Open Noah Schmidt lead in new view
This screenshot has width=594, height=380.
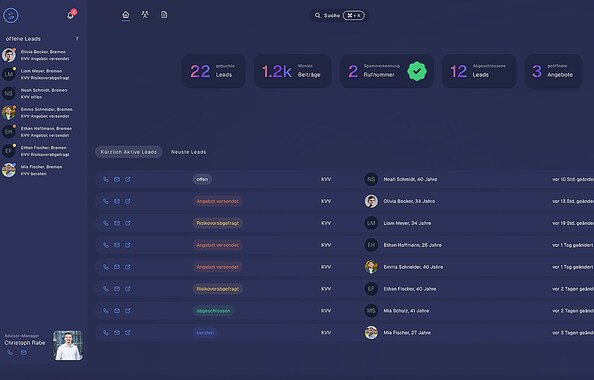tap(128, 179)
